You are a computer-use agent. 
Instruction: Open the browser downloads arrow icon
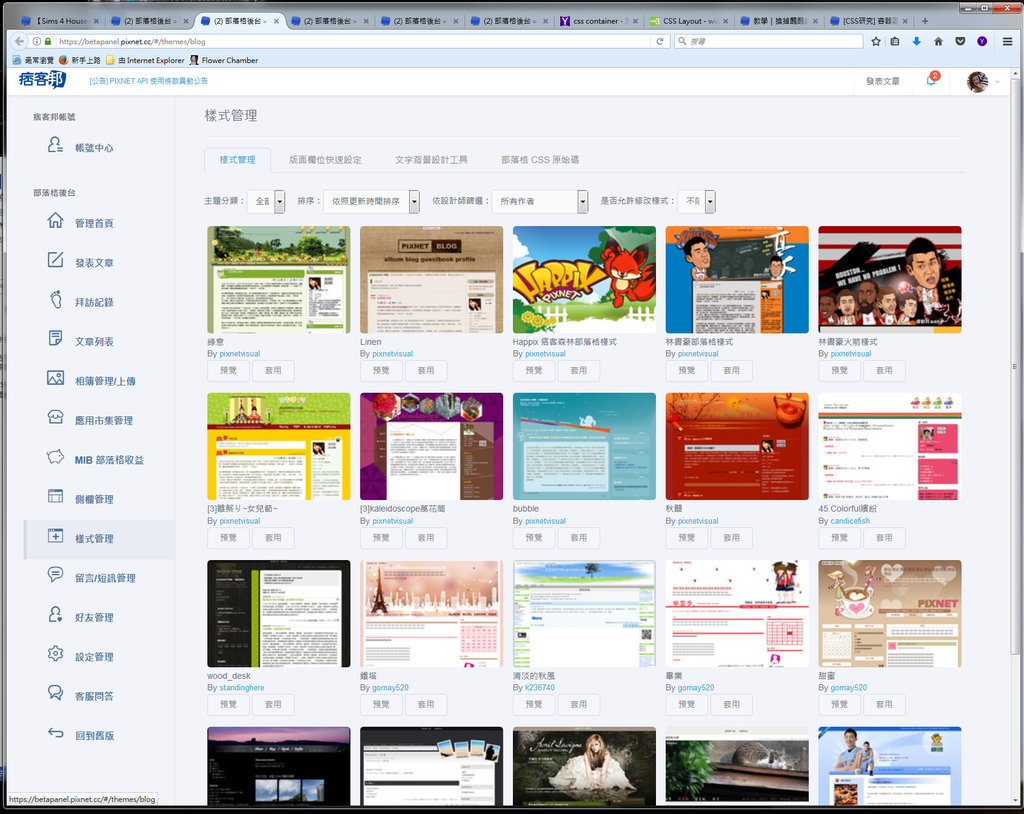pyautogui.click(x=916, y=41)
